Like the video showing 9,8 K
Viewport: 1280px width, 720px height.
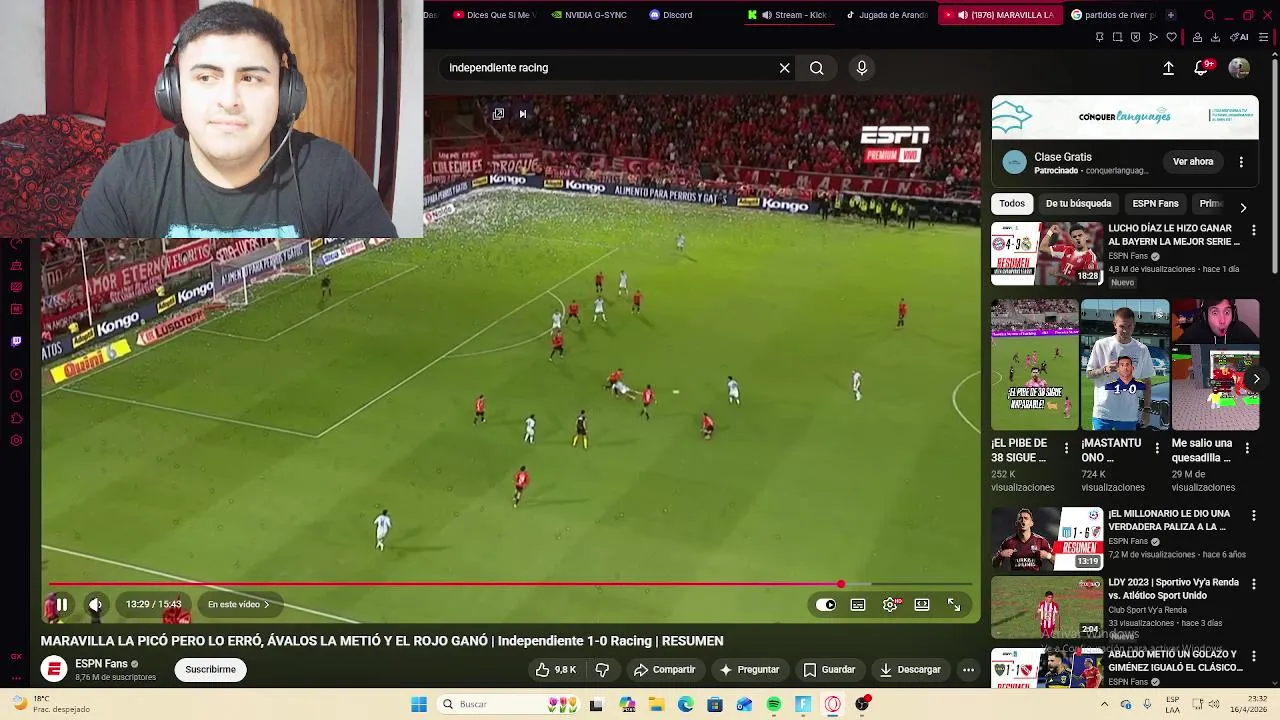point(556,670)
